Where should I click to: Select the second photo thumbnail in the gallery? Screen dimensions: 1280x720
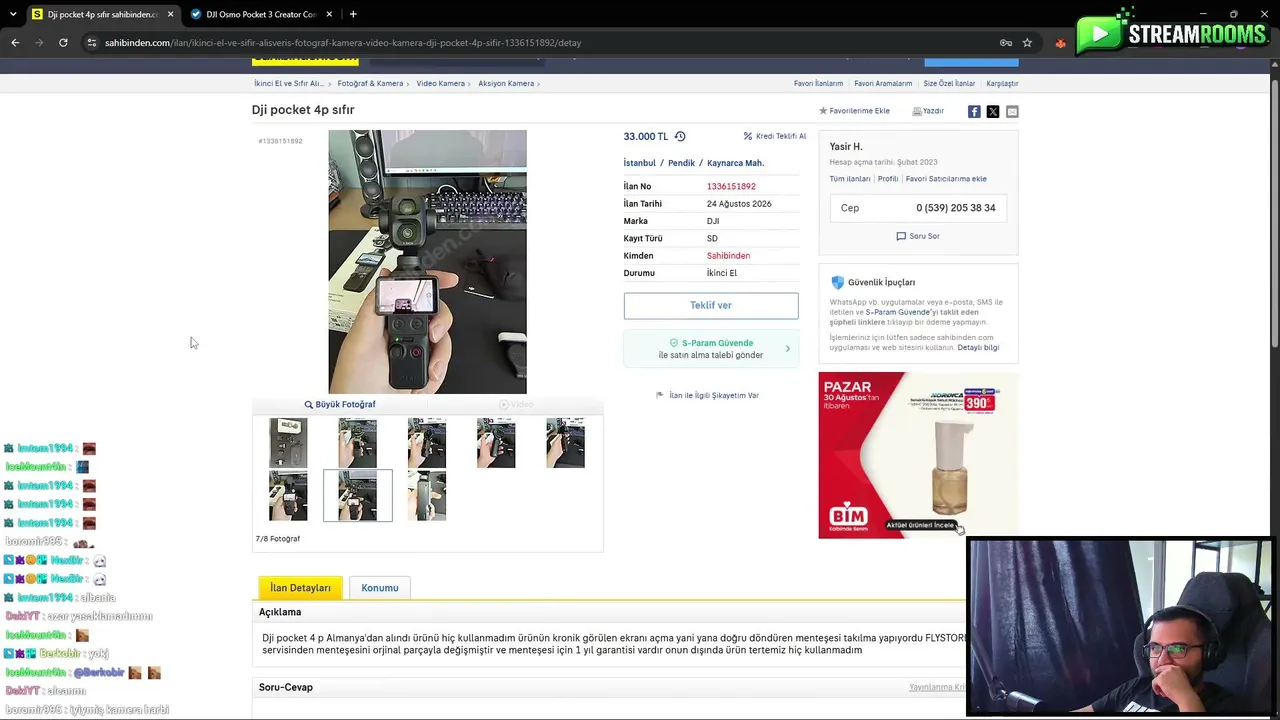[357, 443]
